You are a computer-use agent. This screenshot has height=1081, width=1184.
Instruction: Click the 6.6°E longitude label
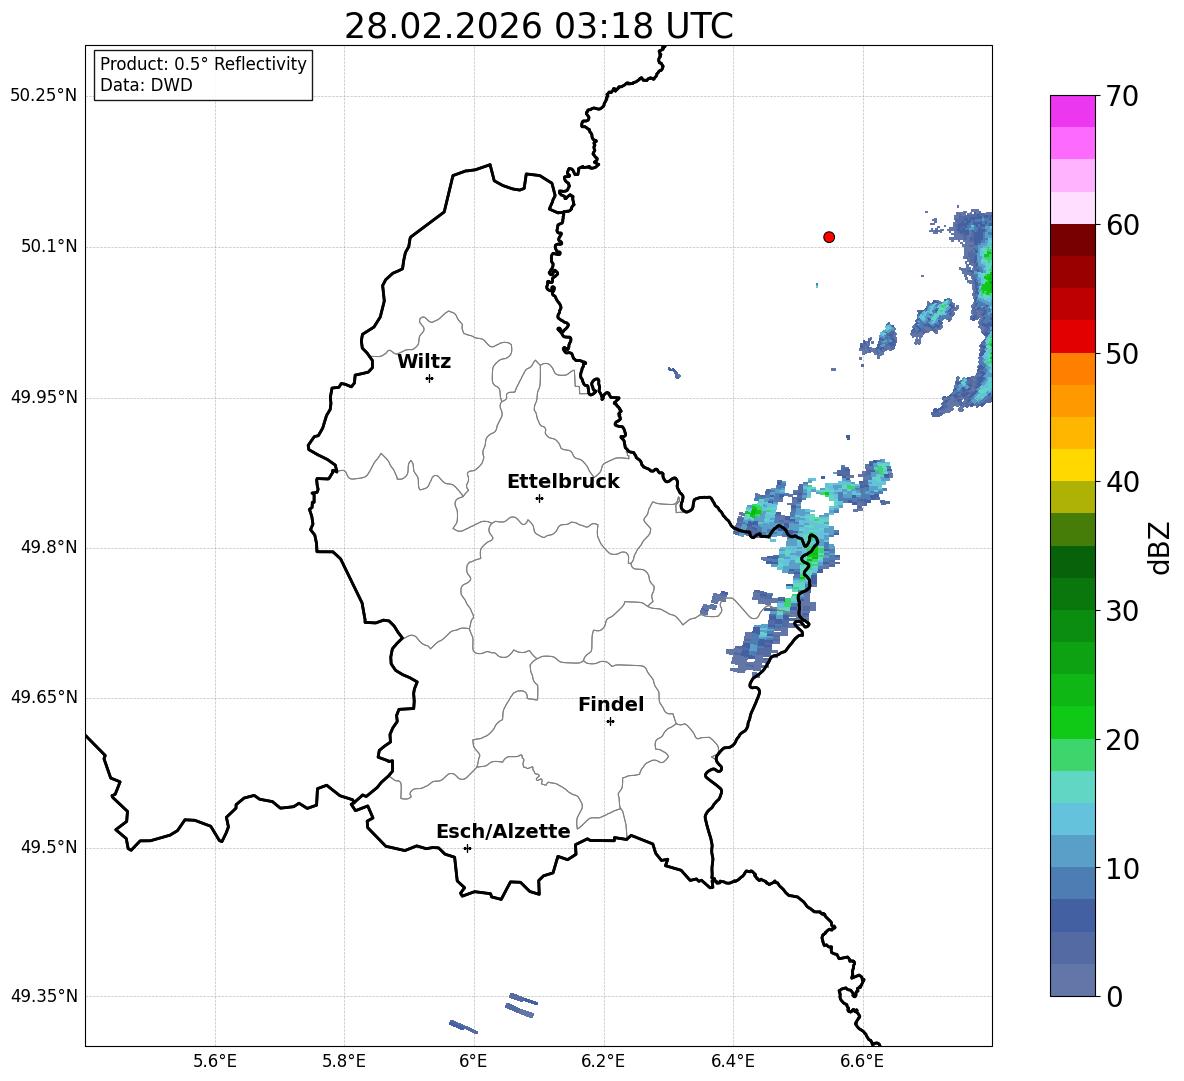point(862,1061)
